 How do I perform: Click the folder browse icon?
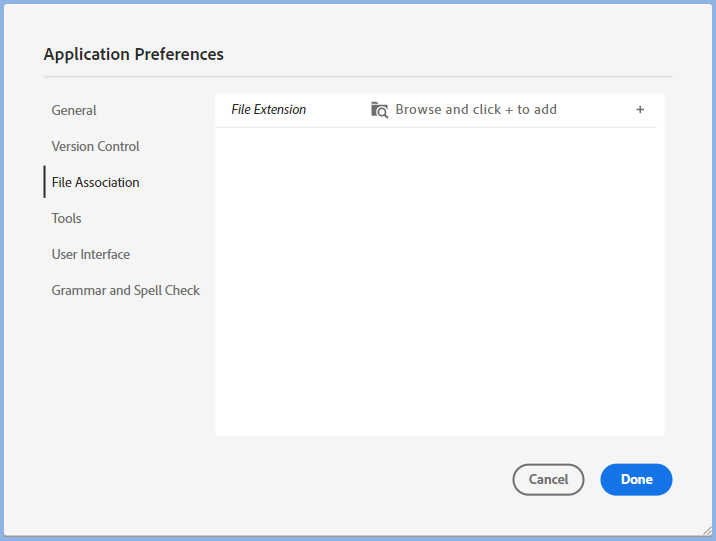[379, 110]
